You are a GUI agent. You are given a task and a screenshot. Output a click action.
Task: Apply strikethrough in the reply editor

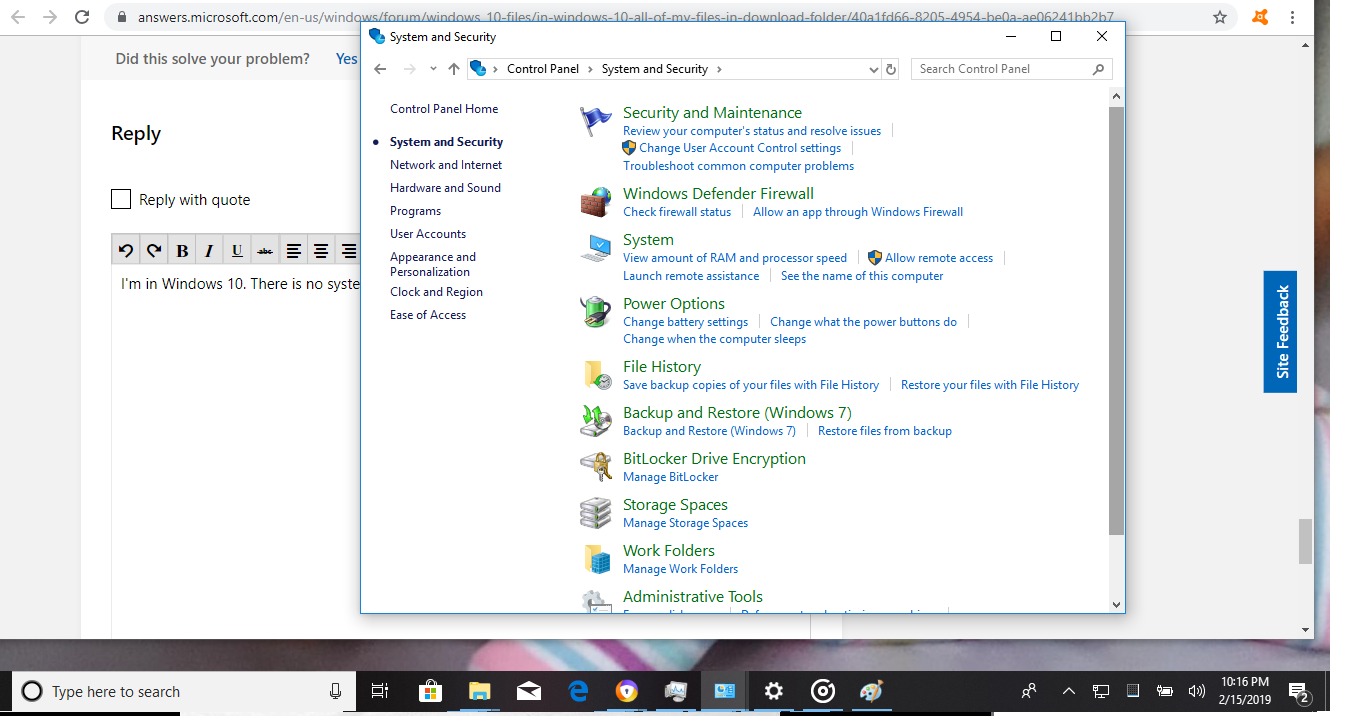[x=264, y=250]
